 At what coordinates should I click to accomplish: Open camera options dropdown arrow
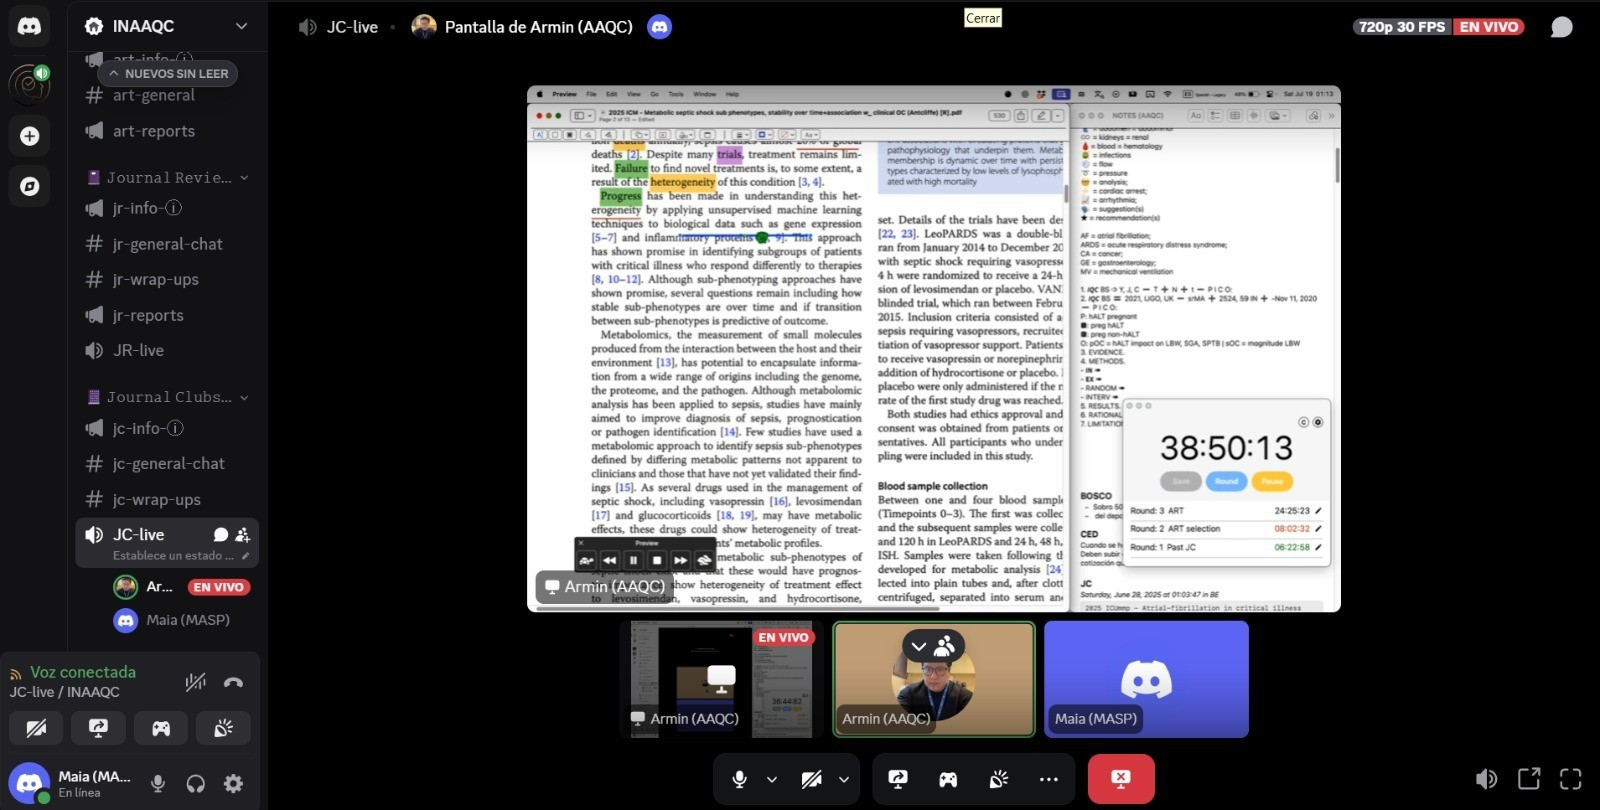point(844,779)
